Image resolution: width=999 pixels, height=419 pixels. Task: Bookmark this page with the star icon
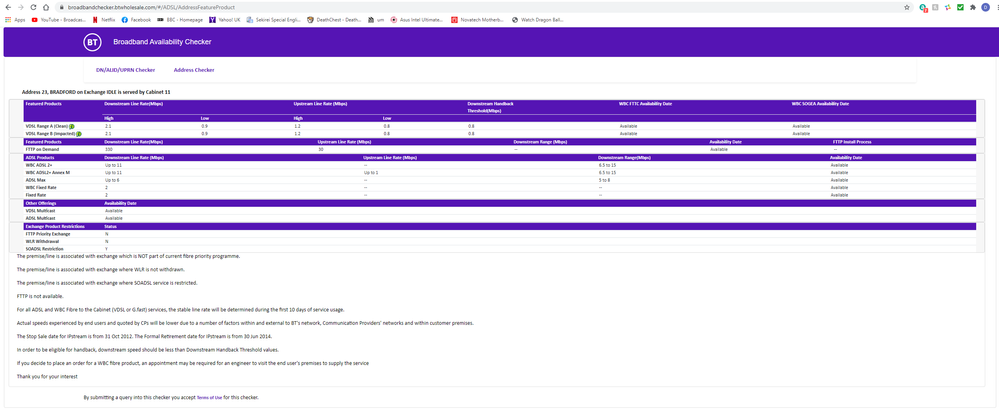coord(907,8)
